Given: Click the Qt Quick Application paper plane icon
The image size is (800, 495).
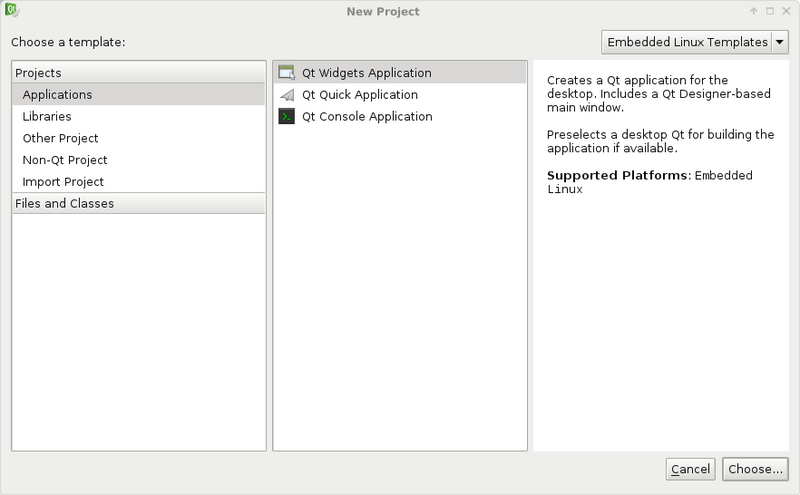Looking at the screenshot, I should pos(287,94).
